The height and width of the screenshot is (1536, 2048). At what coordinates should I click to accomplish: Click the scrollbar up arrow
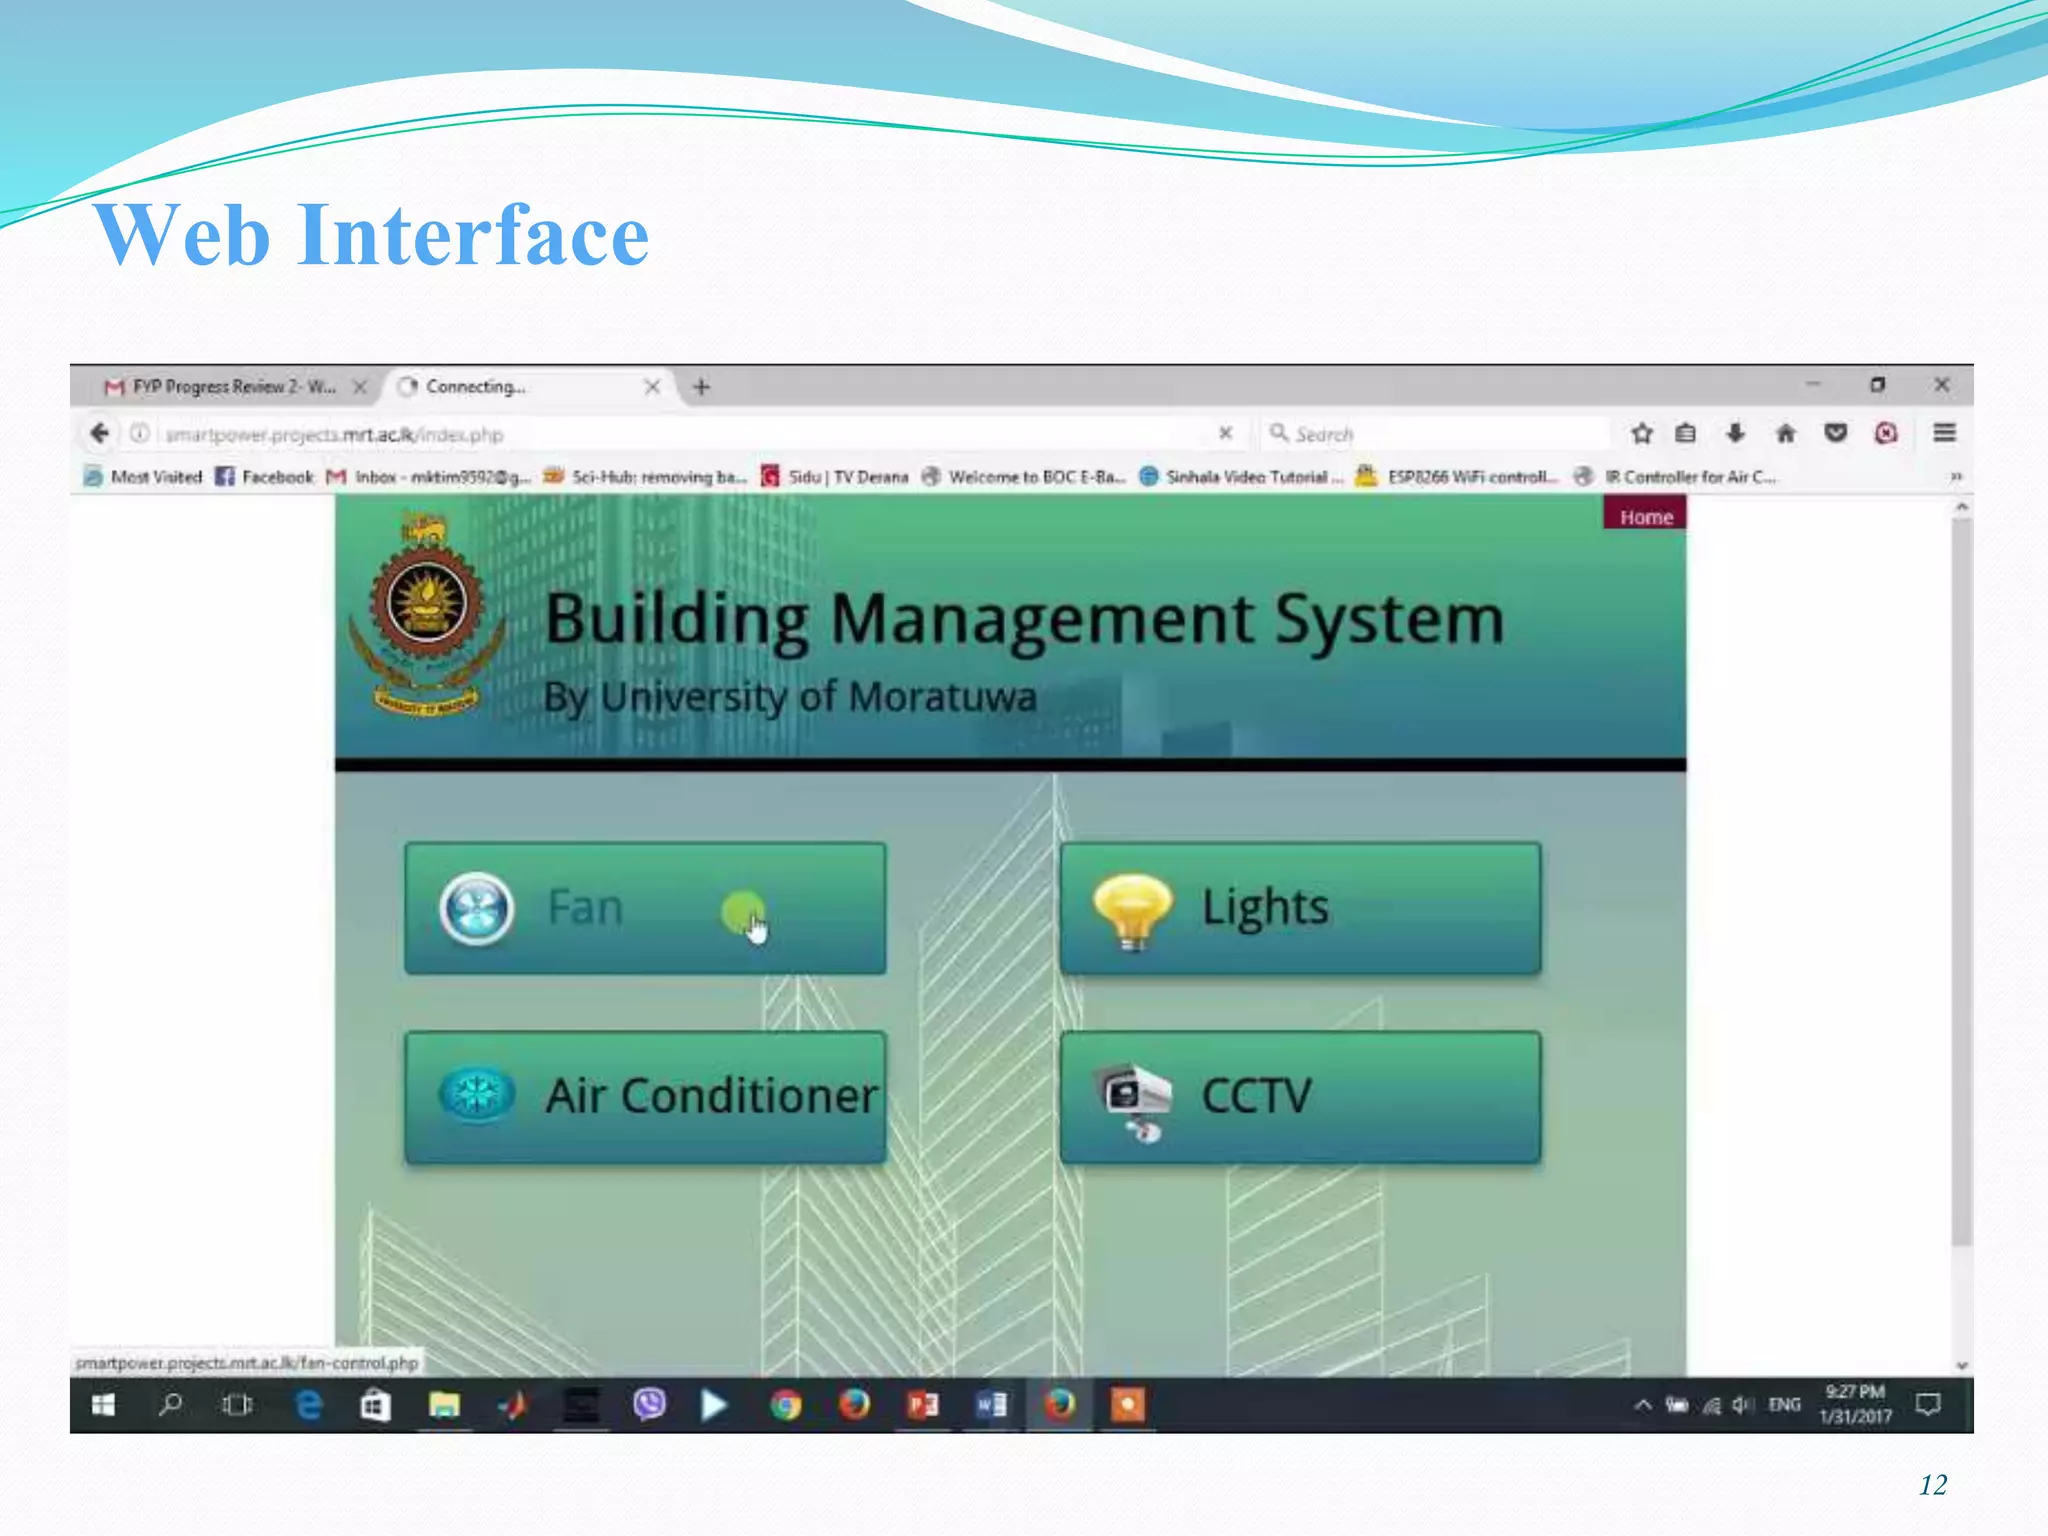1961,507
